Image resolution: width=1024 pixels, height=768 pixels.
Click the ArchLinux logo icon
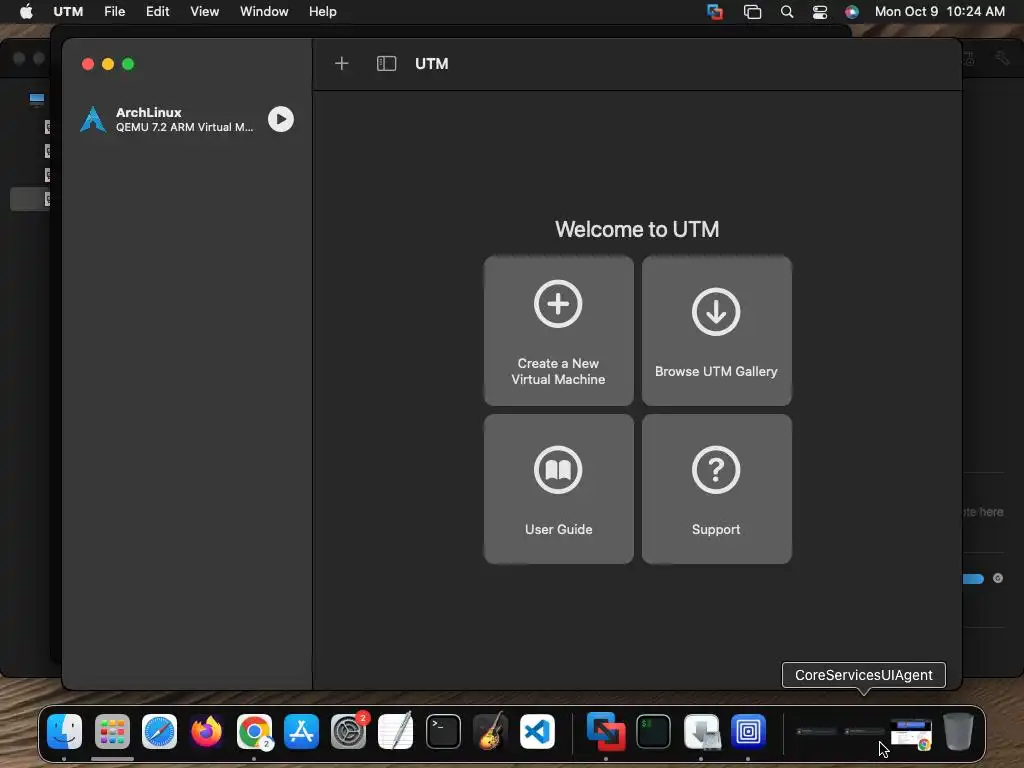coord(93,119)
